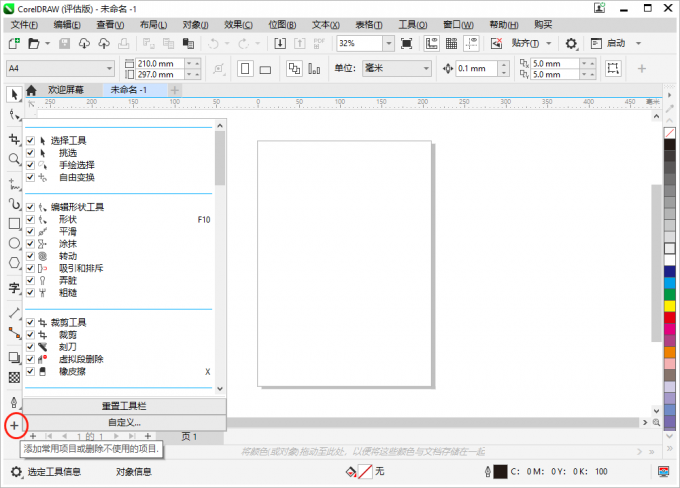Click the home Welcome screen icon
The width and height of the screenshot is (680, 488).
[x=31, y=90]
